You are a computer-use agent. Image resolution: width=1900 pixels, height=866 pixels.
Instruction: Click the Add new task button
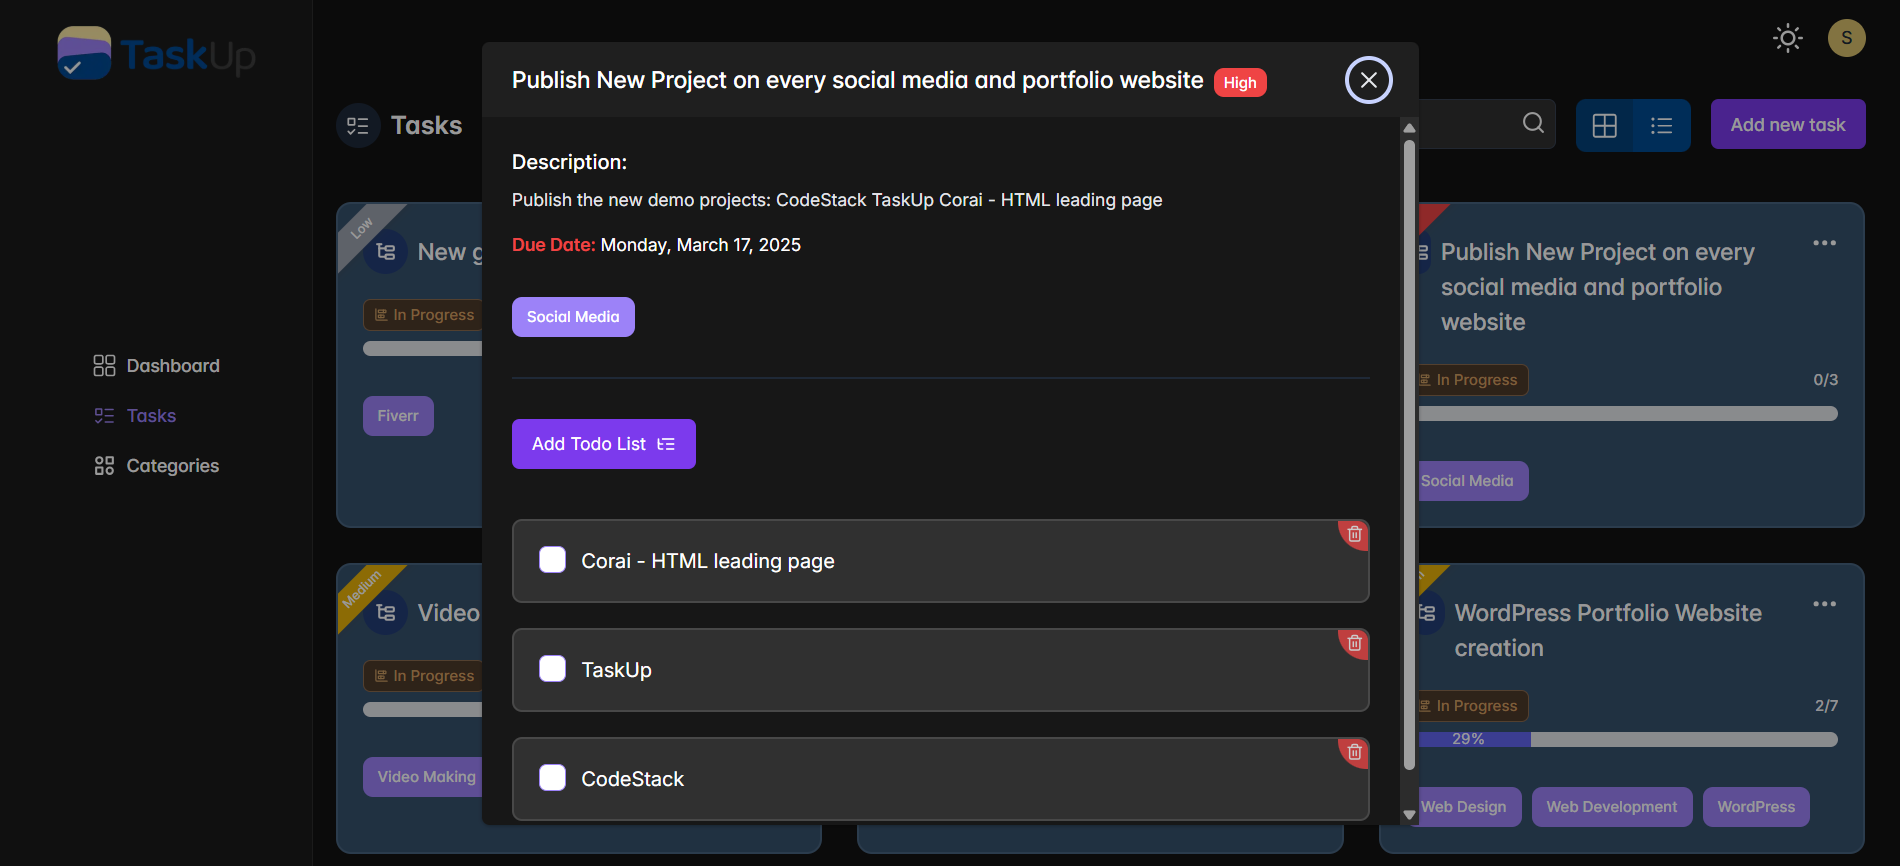pos(1788,125)
